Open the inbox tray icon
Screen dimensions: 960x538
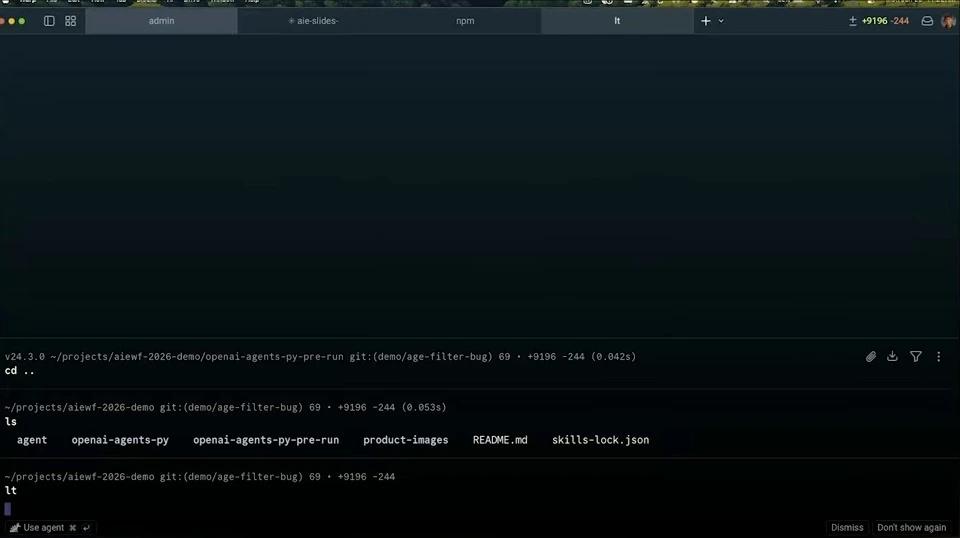click(x=927, y=21)
